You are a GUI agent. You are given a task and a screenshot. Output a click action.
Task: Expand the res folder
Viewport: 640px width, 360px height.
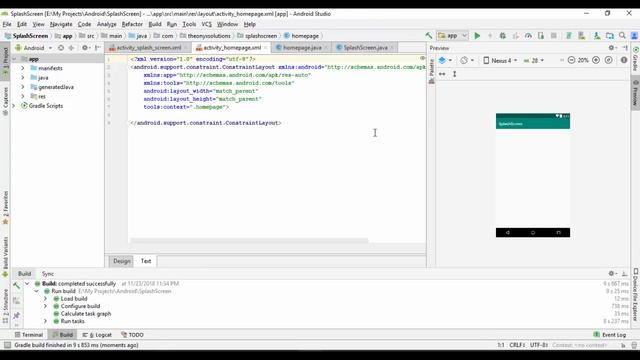(x=23, y=96)
